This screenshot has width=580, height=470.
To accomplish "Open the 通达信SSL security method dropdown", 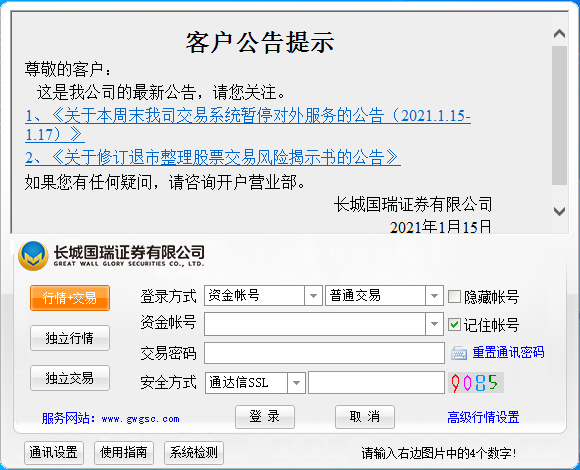I will (296, 383).
